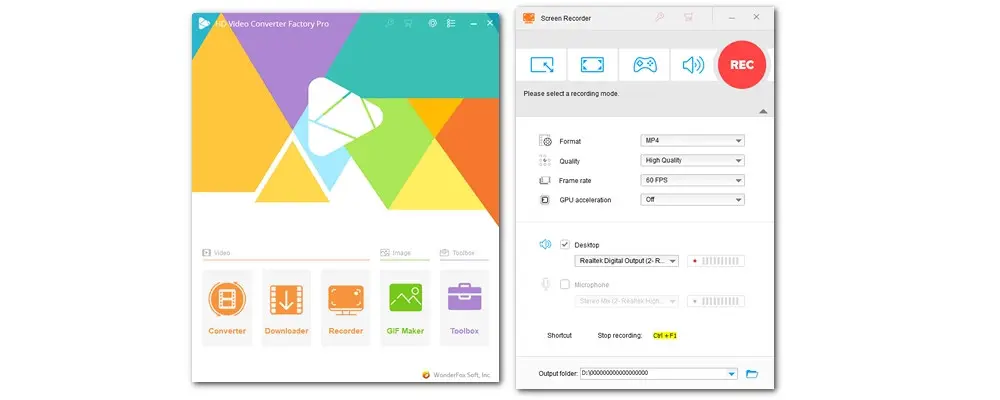Screen dimensions: 1000x400
Task: Click the desktop speaker icon
Action: [x=545, y=244]
